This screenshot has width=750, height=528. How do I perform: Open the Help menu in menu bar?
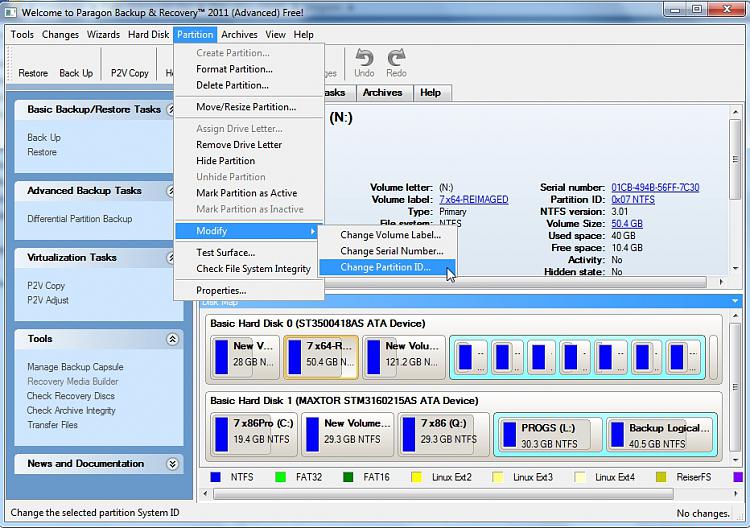[303, 34]
